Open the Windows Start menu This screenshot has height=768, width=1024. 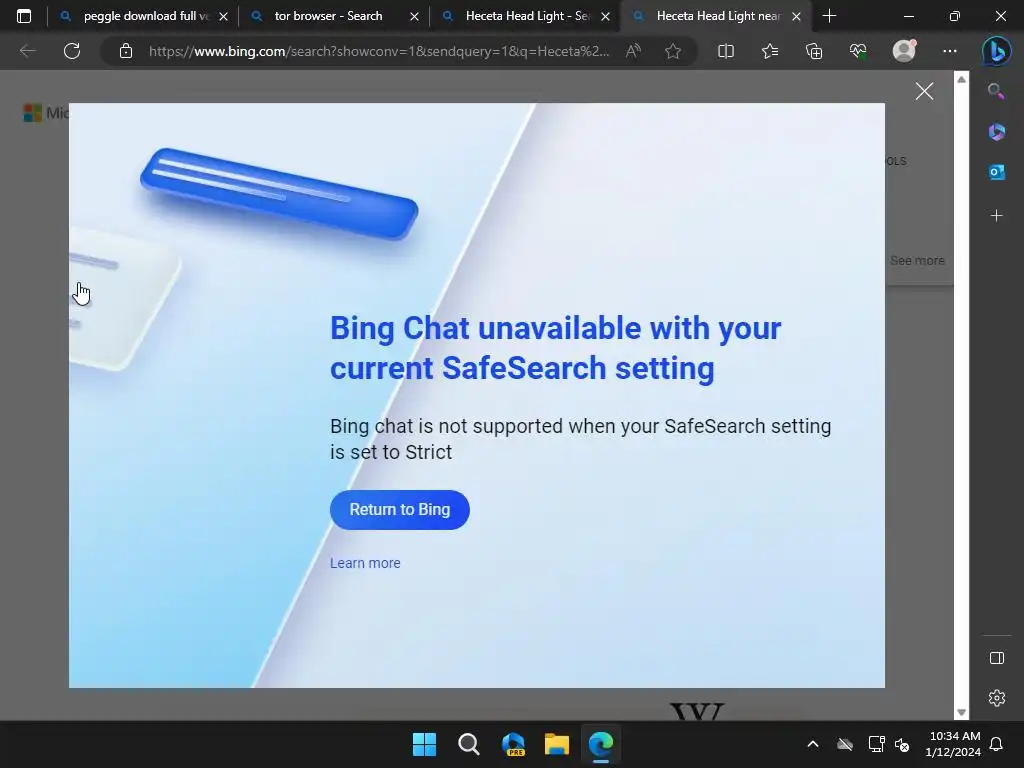click(x=424, y=744)
